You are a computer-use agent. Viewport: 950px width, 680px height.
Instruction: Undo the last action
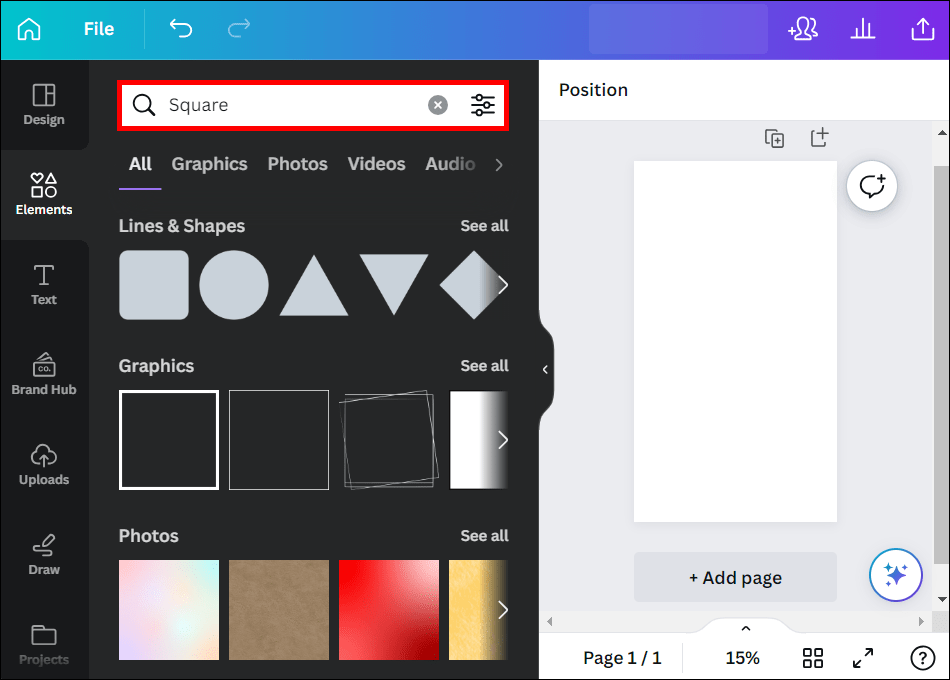point(181,29)
